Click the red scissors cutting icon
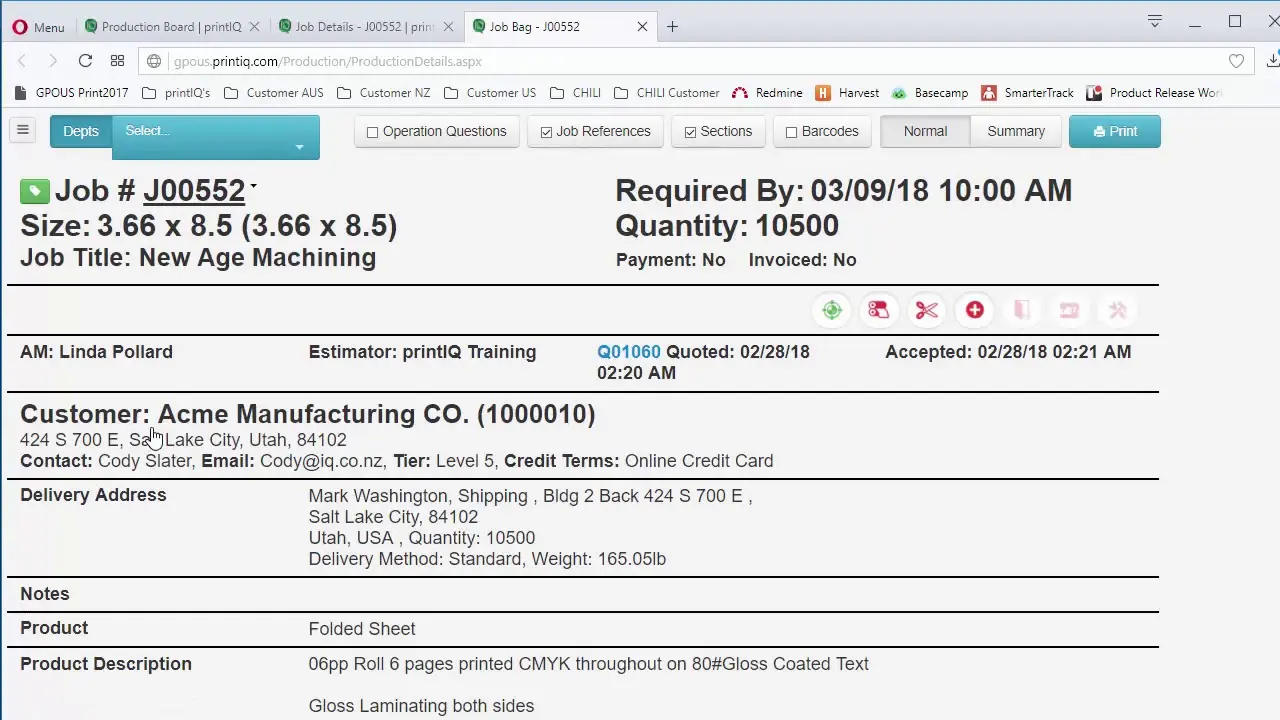 (927, 311)
